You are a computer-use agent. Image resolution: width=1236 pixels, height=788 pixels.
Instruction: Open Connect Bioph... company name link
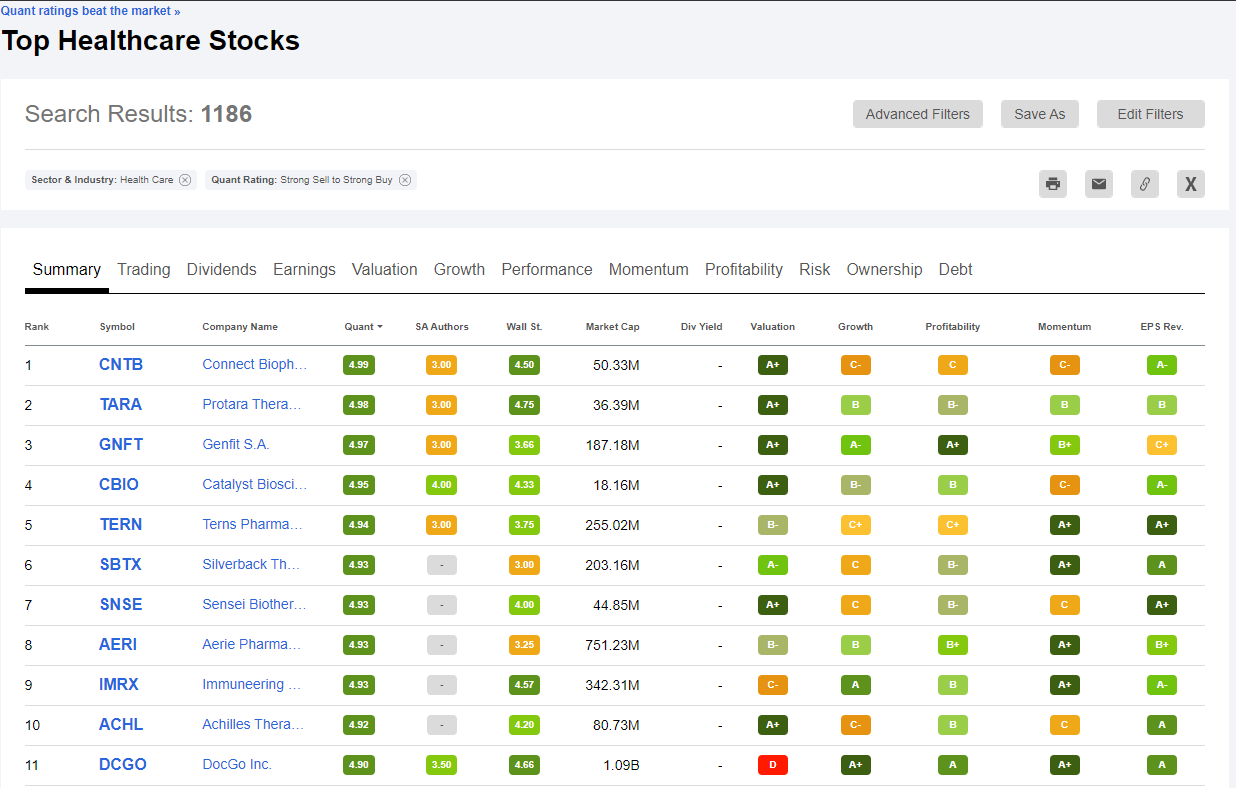coord(254,364)
